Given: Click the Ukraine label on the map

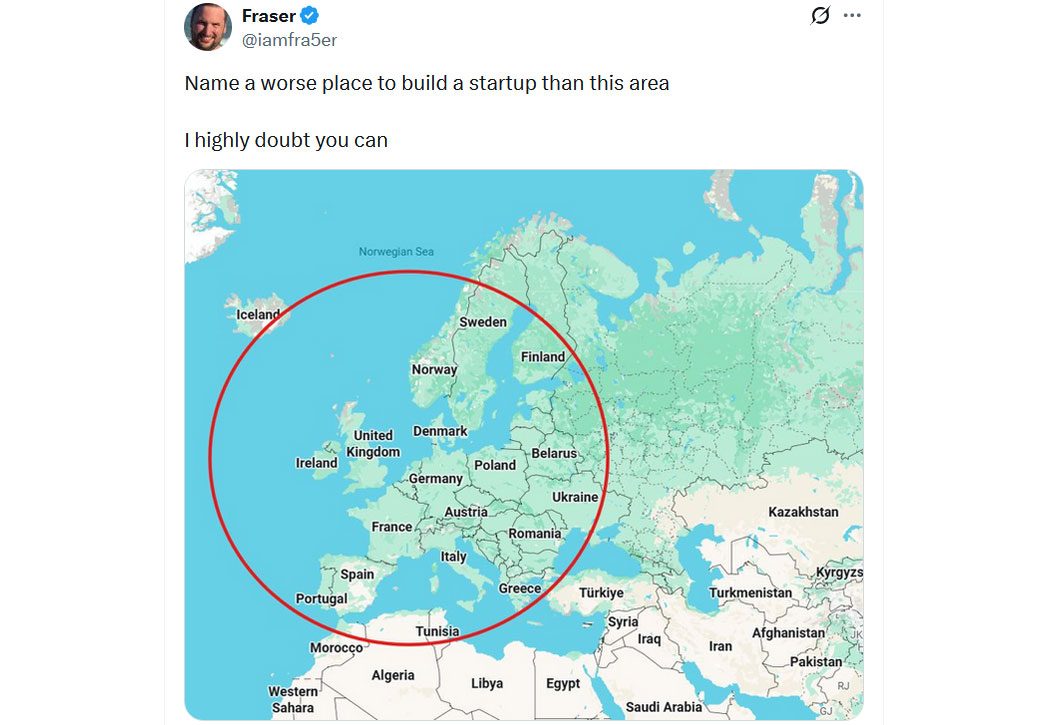Looking at the screenshot, I should coord(575,497).
